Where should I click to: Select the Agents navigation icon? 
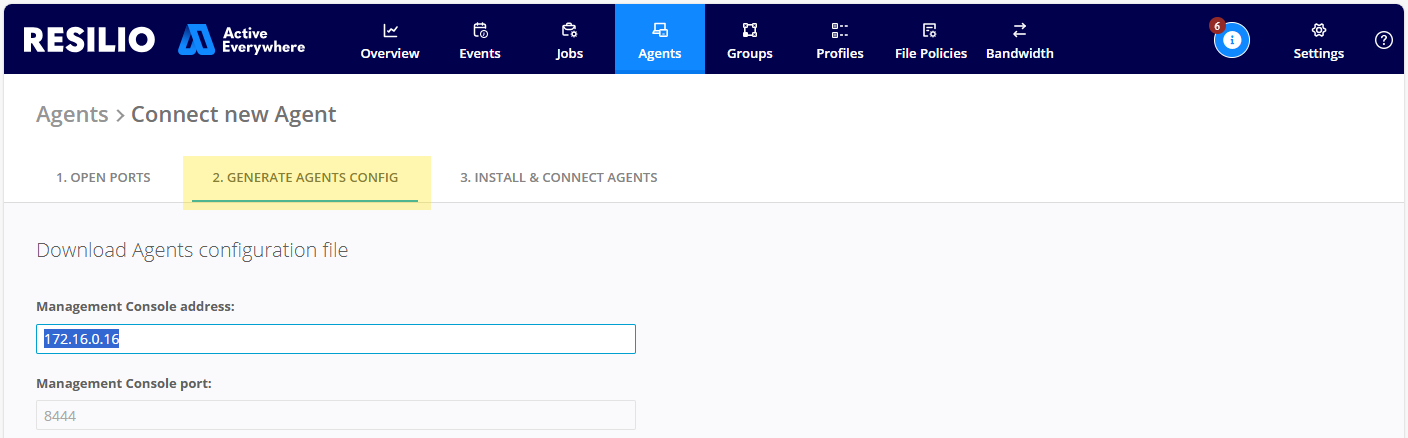tap(659, 30)
